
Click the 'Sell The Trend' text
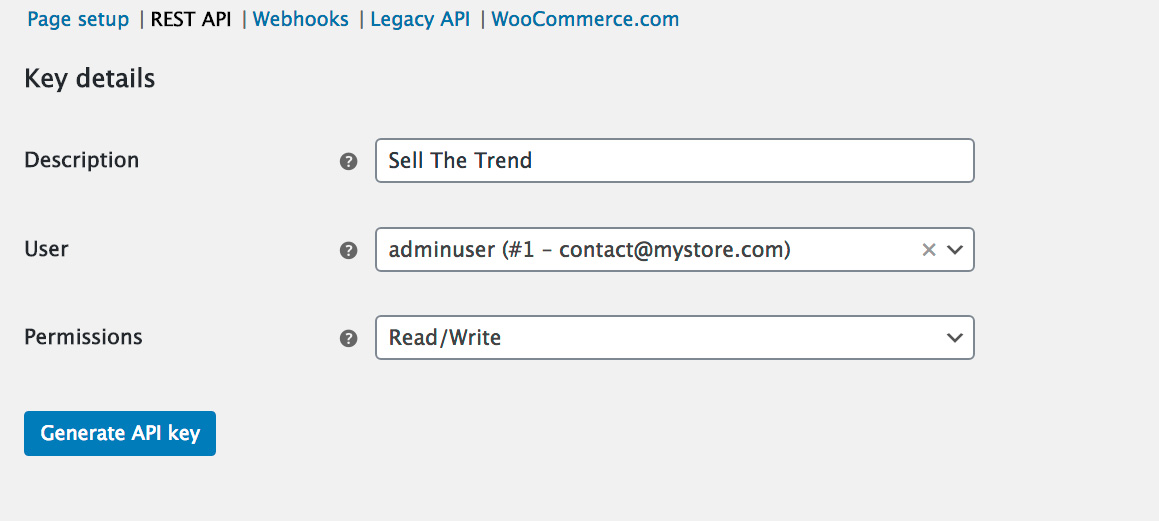460,161
